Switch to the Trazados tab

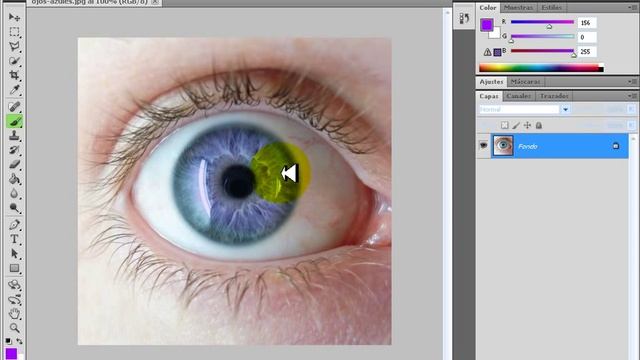[x=554, y=96]
